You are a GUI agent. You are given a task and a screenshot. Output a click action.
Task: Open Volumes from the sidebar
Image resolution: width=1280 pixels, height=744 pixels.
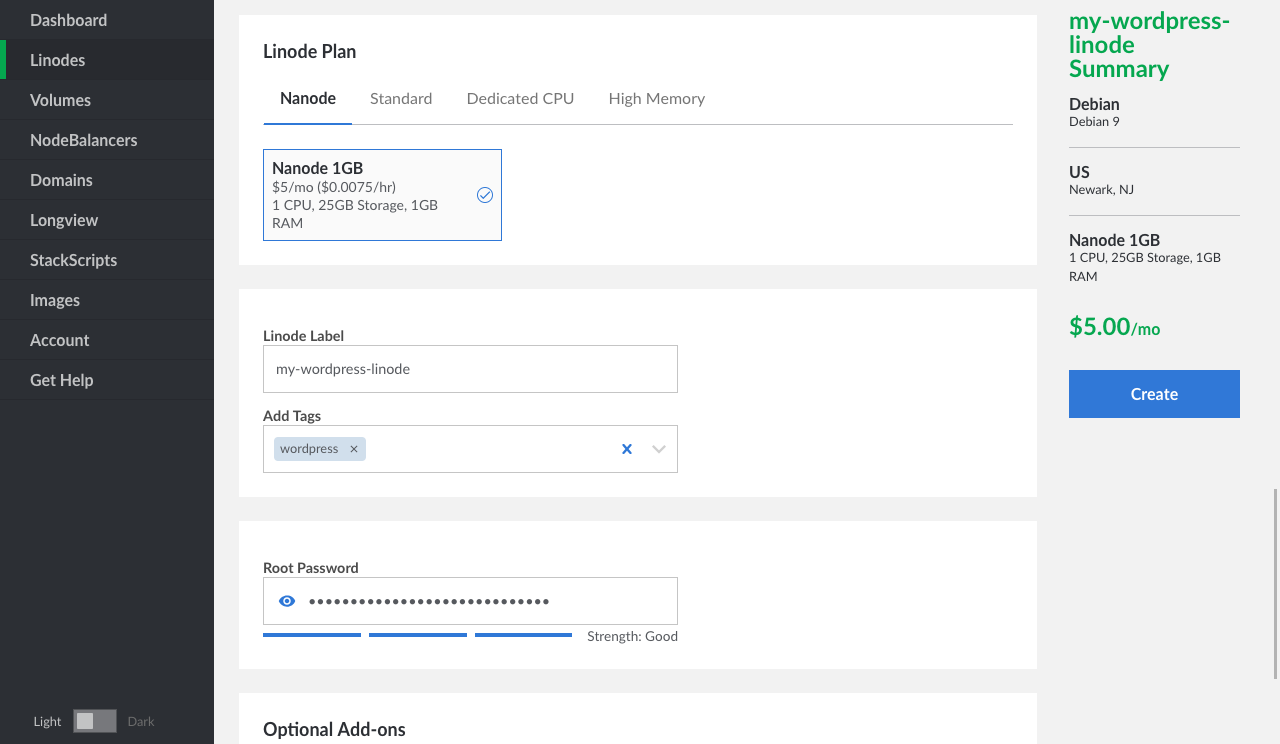point(60,100)
